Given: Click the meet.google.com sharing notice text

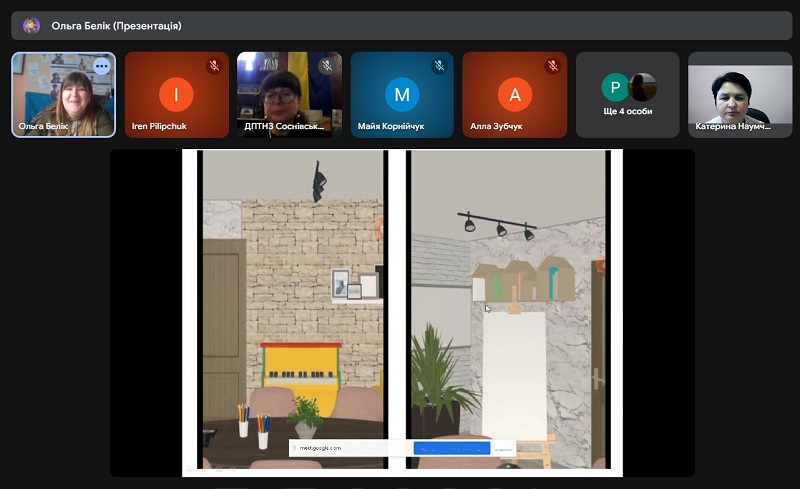Looking at the screenshot, I should pos(320,448).
